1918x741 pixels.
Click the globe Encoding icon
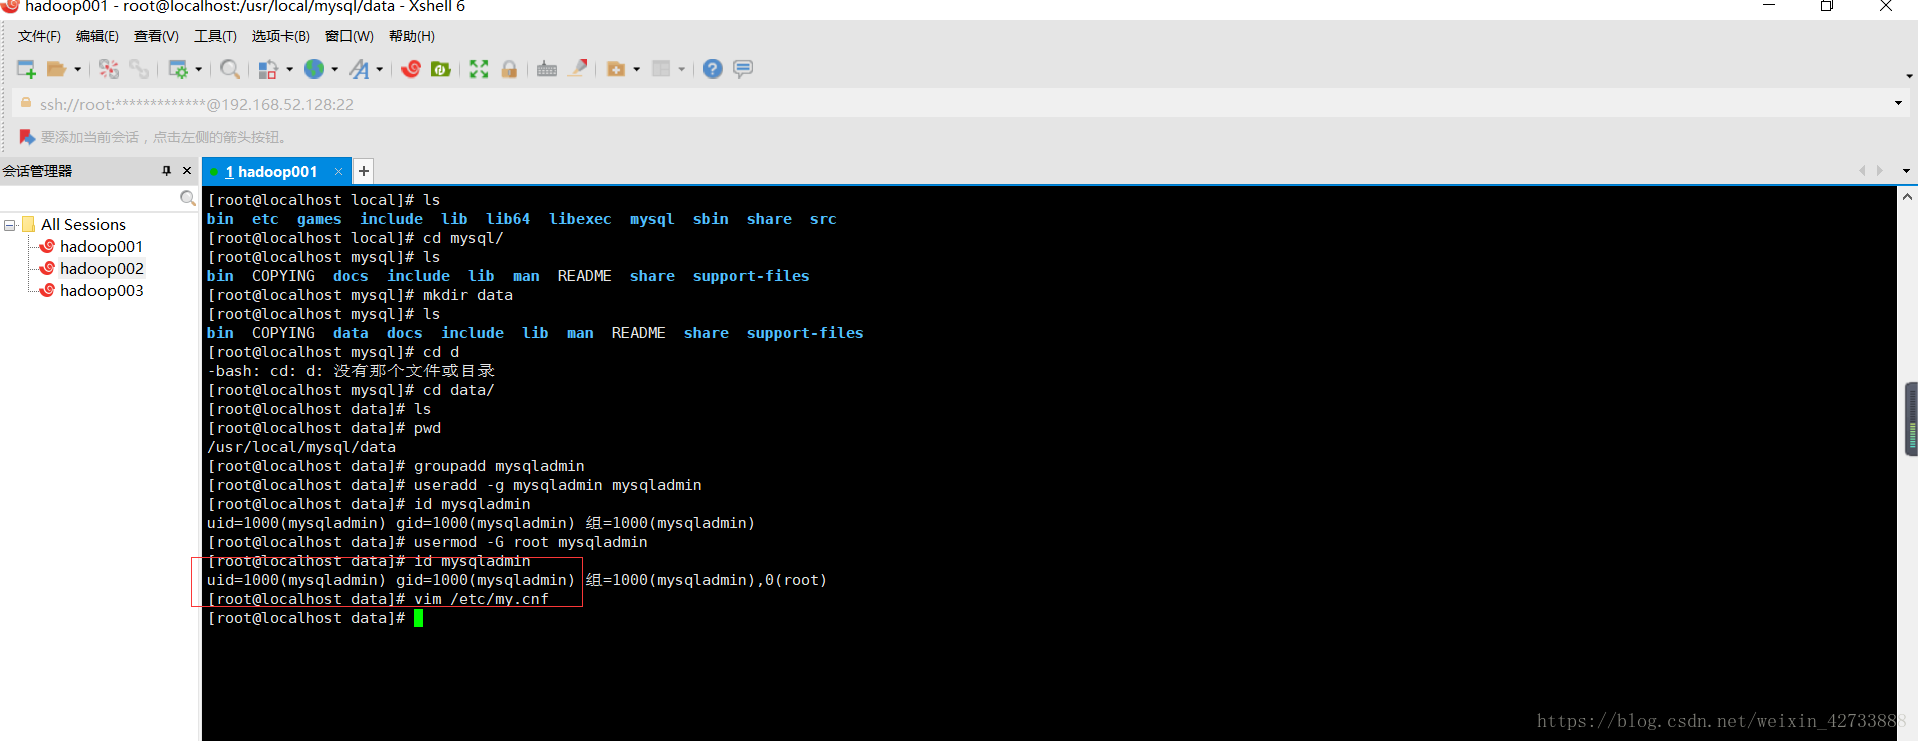tap(314, 69)
